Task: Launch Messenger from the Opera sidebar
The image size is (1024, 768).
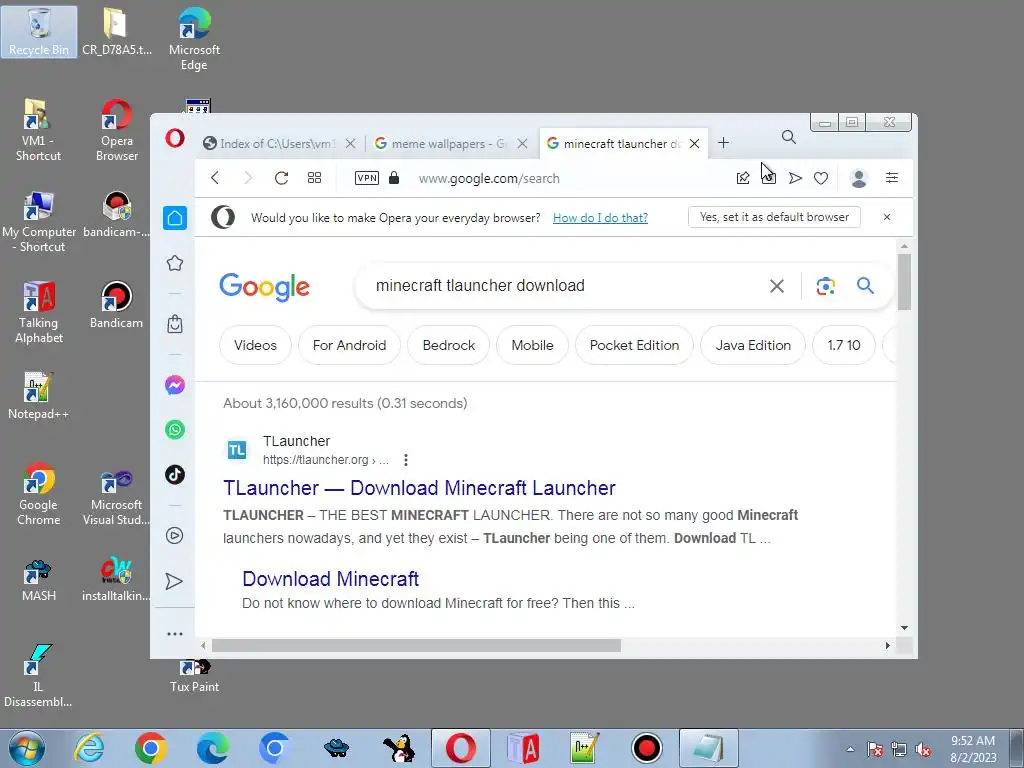Action: coord(175,385)
